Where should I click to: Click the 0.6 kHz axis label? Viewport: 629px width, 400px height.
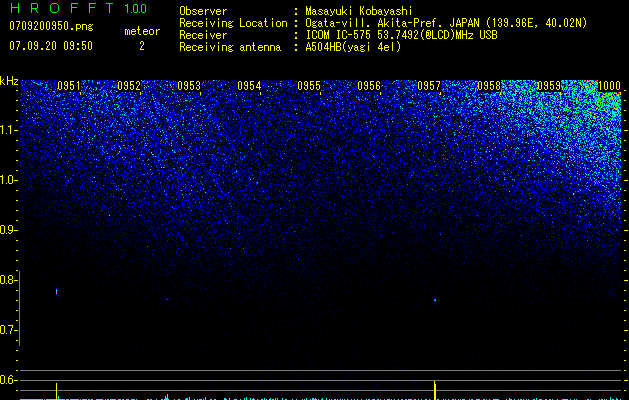click(x=8, y=380)
